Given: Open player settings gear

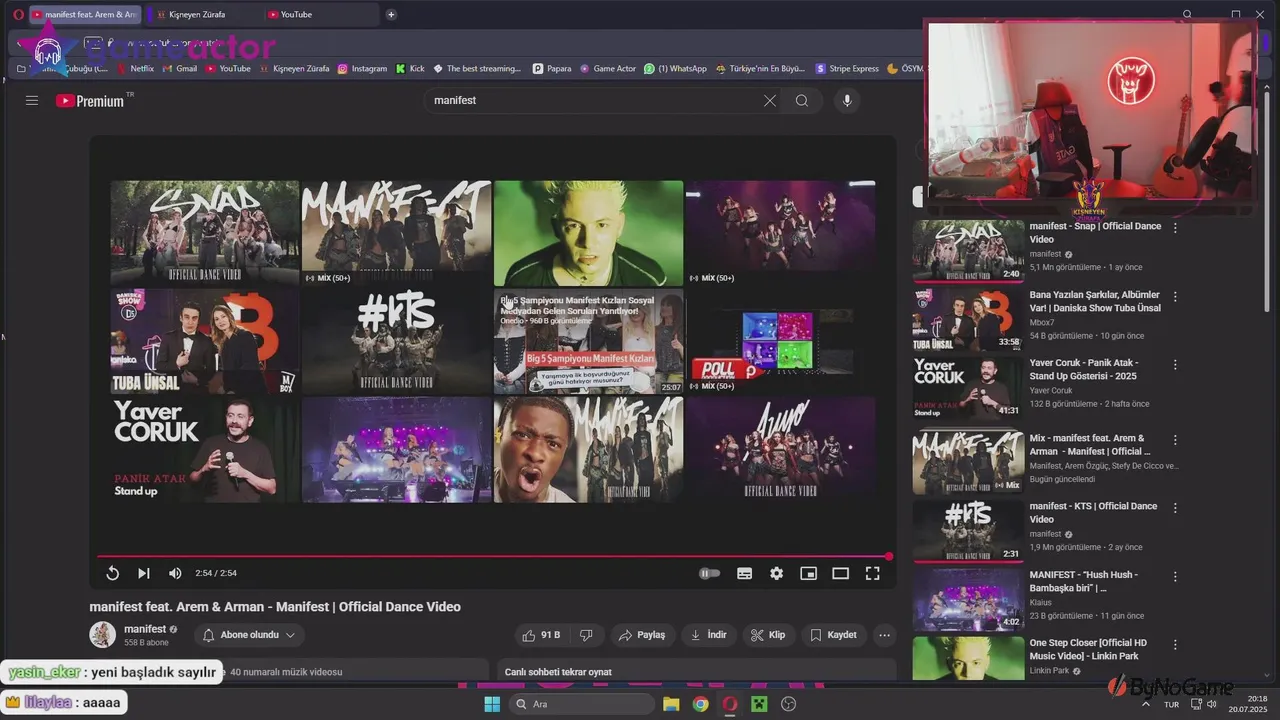Looking at the screenshot, I should point(776,573).
